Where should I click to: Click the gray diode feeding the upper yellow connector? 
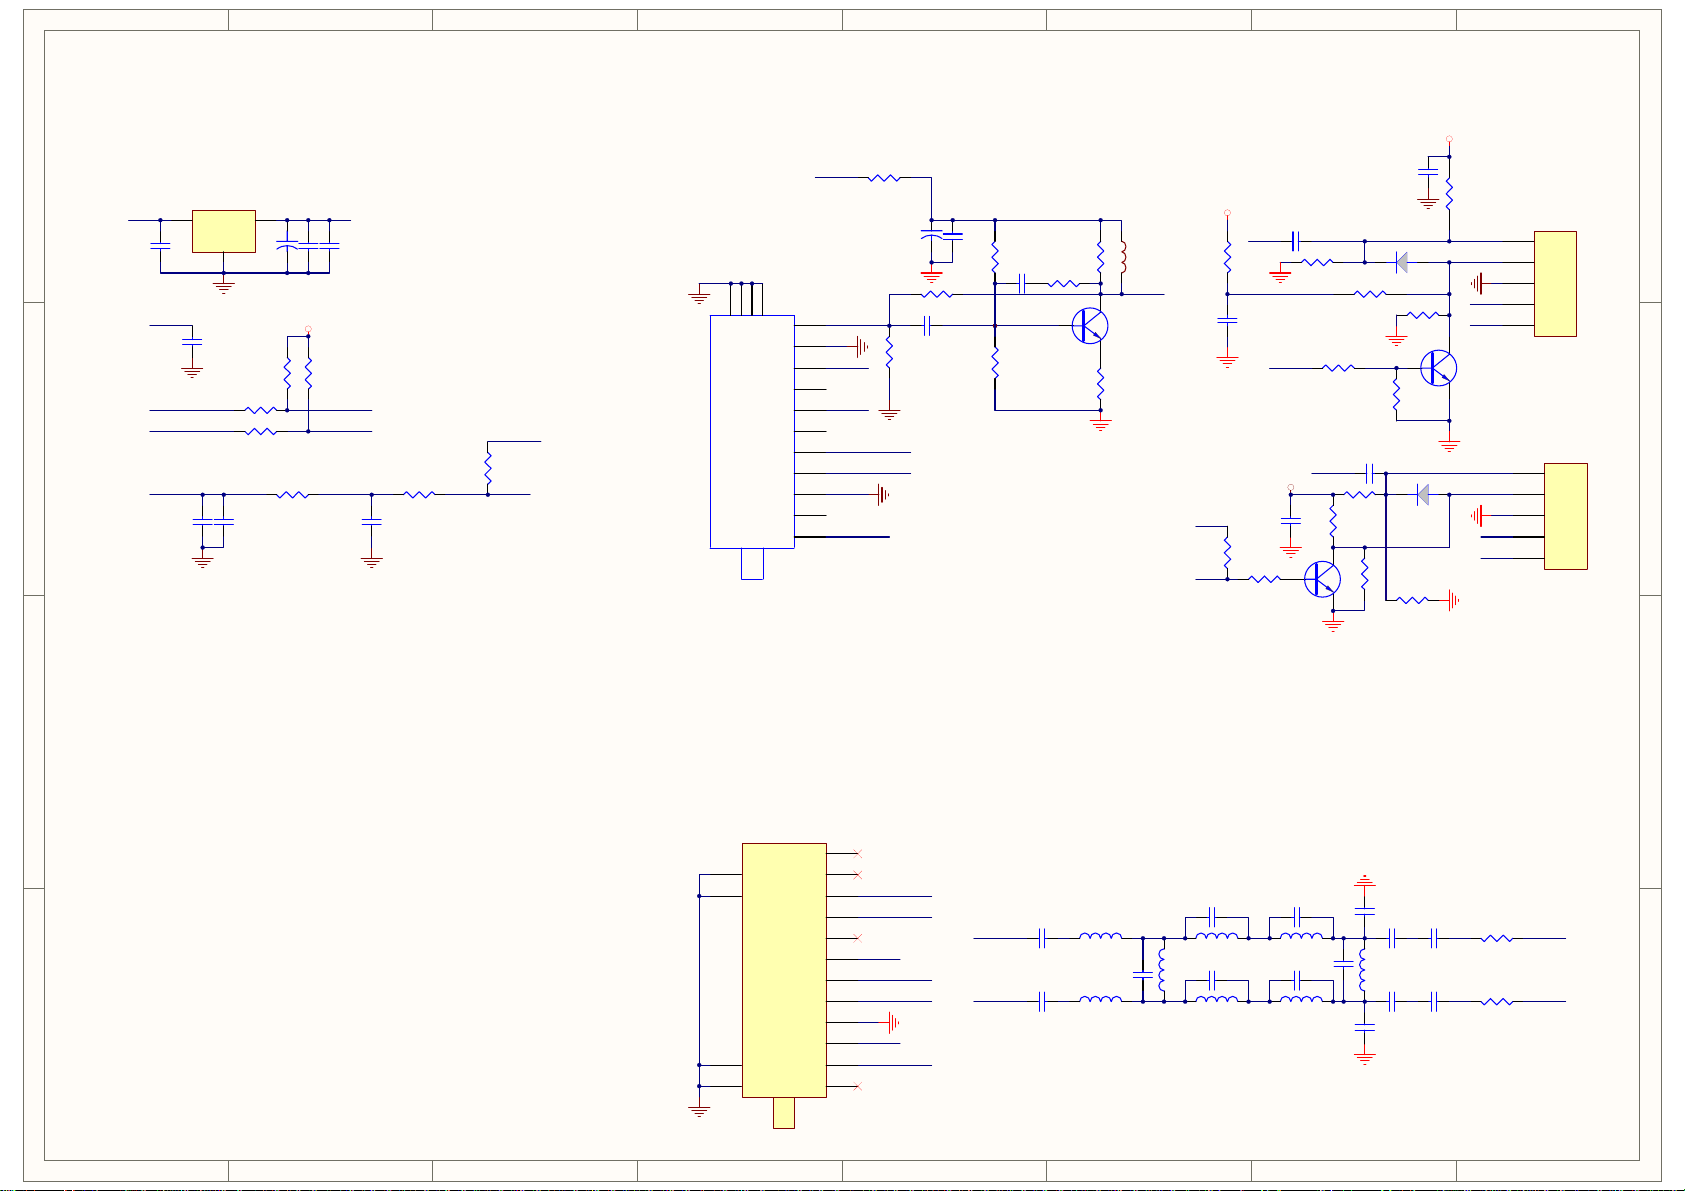1402,262
